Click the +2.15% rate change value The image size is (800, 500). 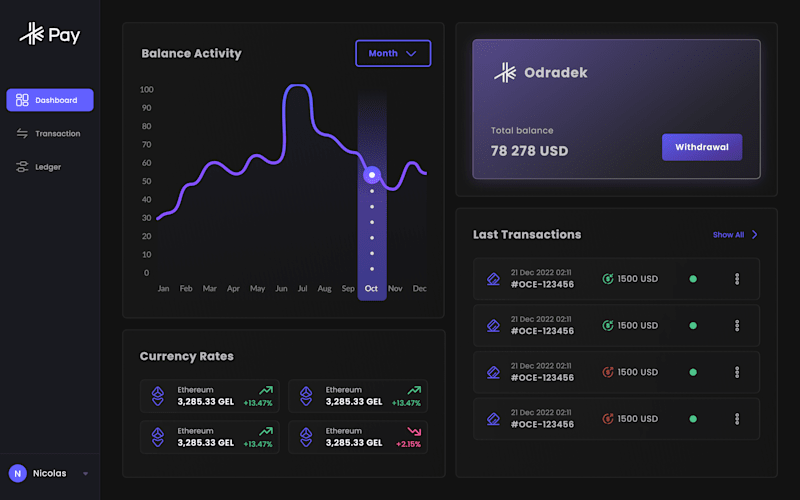408,444
